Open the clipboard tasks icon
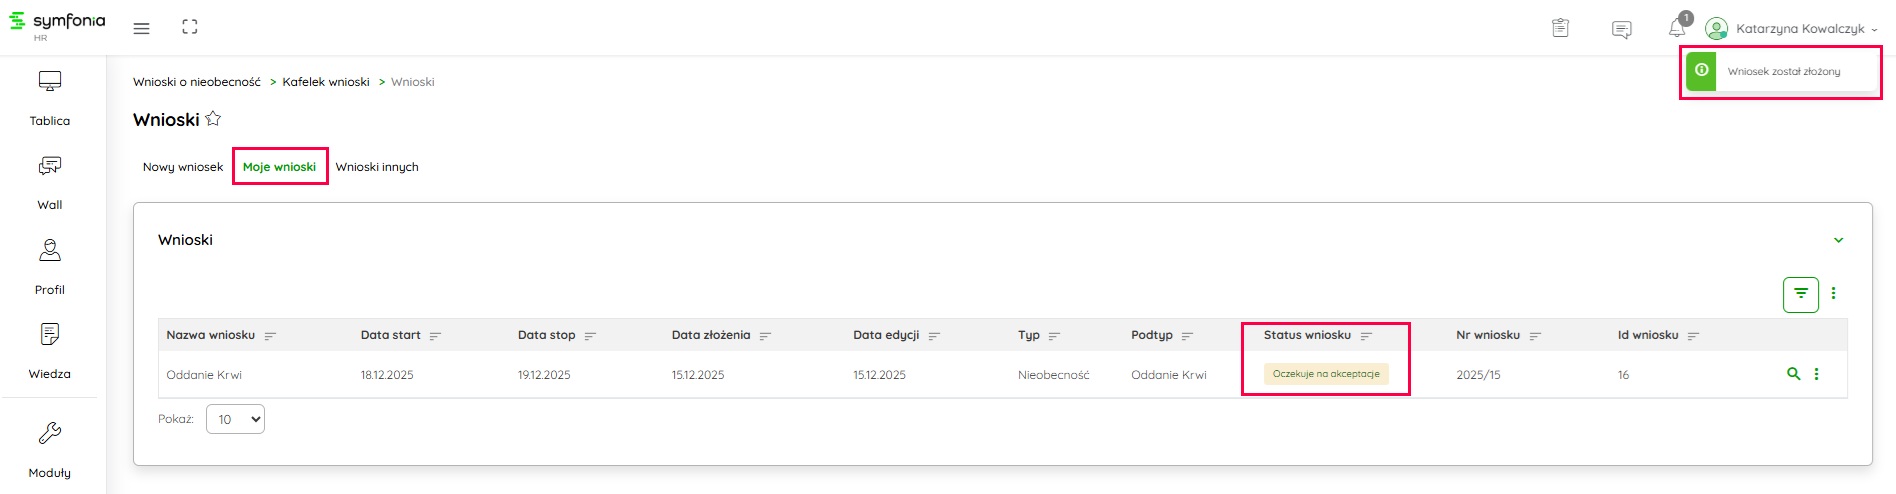 pyautogui.click(x=1560, y=28)
